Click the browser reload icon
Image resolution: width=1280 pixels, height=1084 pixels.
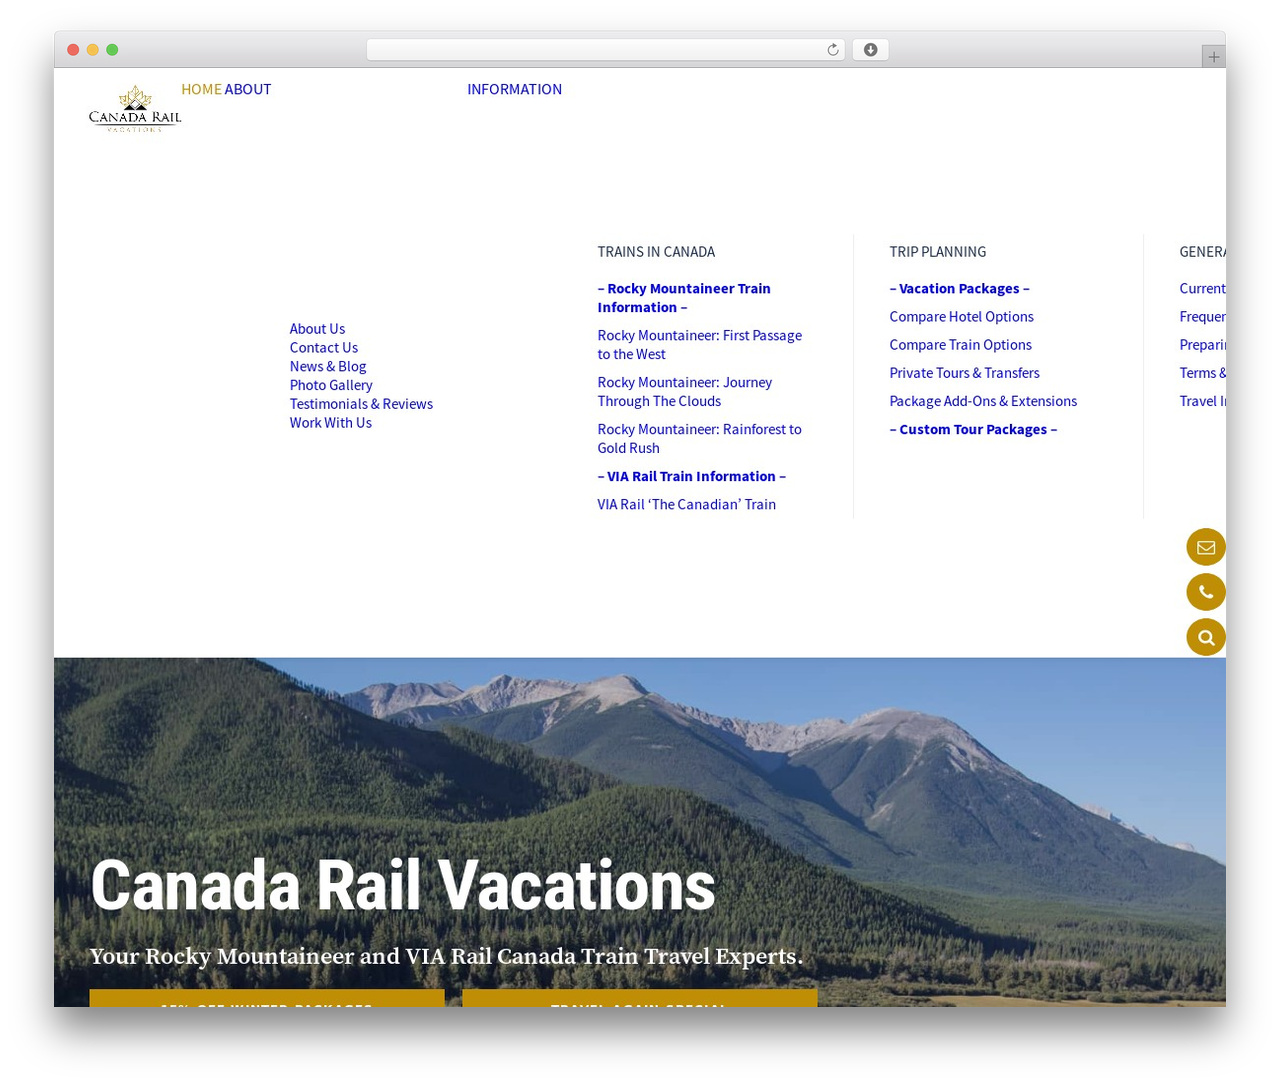tap(832, 50)
